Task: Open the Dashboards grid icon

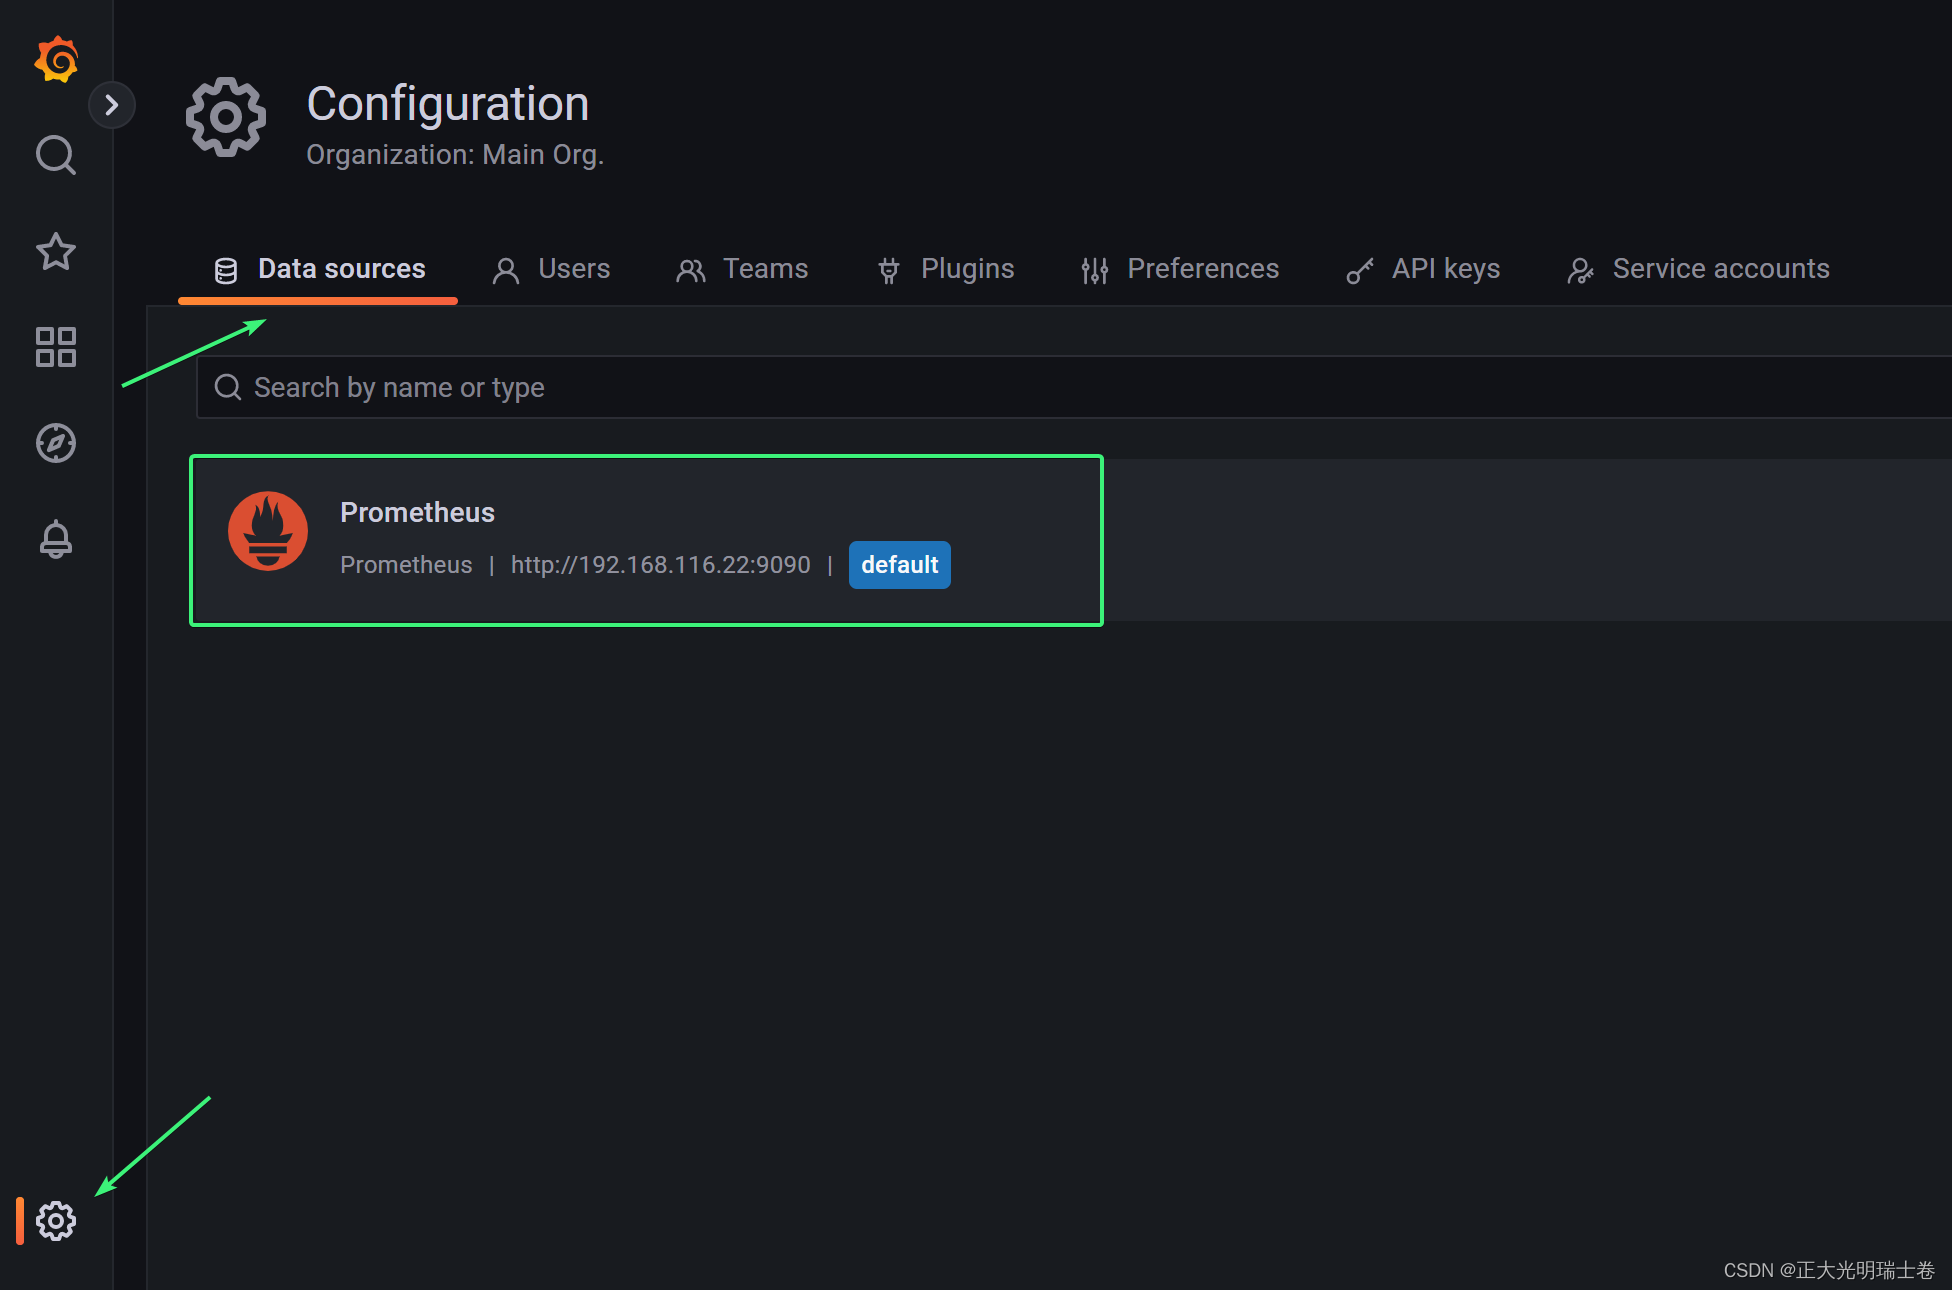Action: pyautogui.click(x=56, y=347)
